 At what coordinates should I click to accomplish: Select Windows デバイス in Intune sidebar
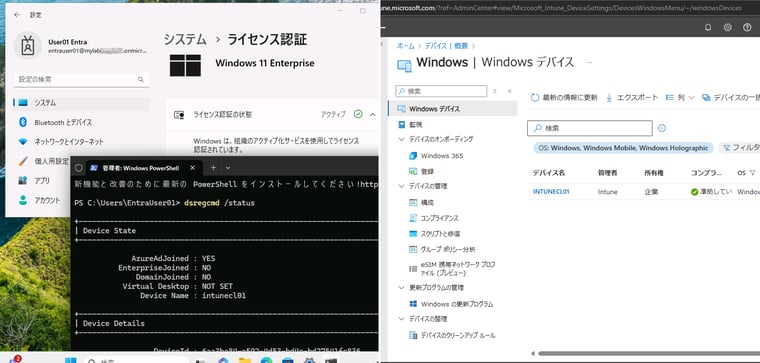point(453,109)
